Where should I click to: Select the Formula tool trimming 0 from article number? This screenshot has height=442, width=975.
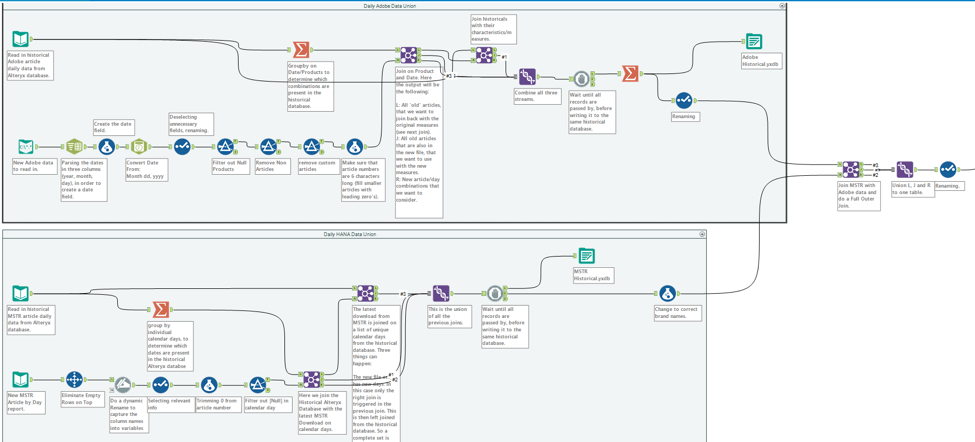pos(209,385)
